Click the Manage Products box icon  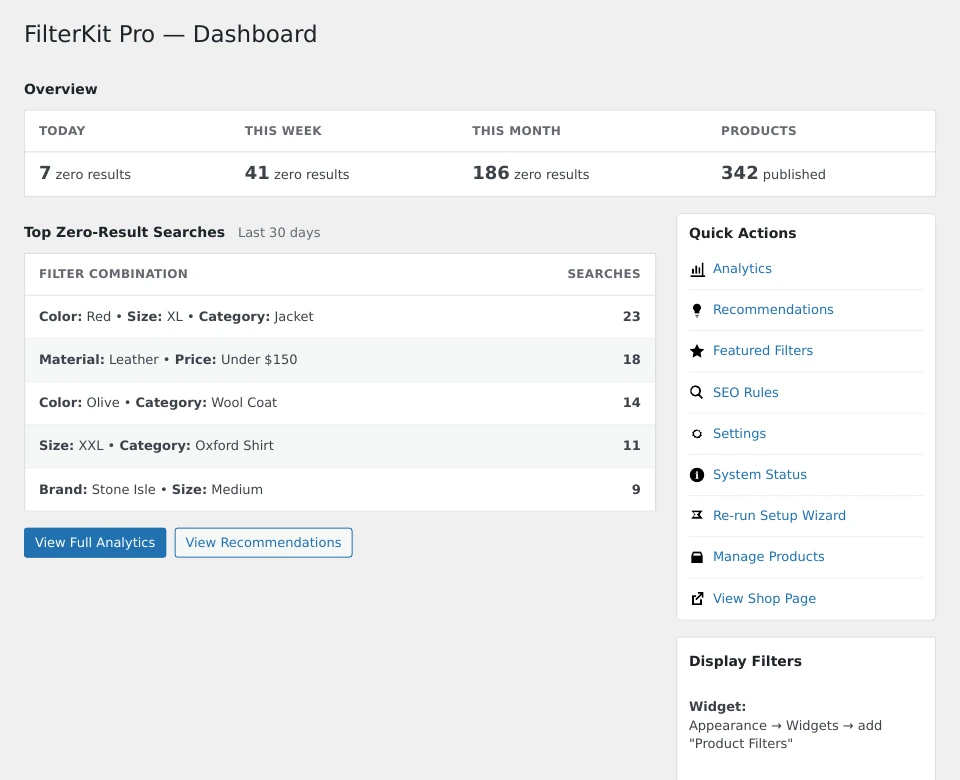[697, 557]
